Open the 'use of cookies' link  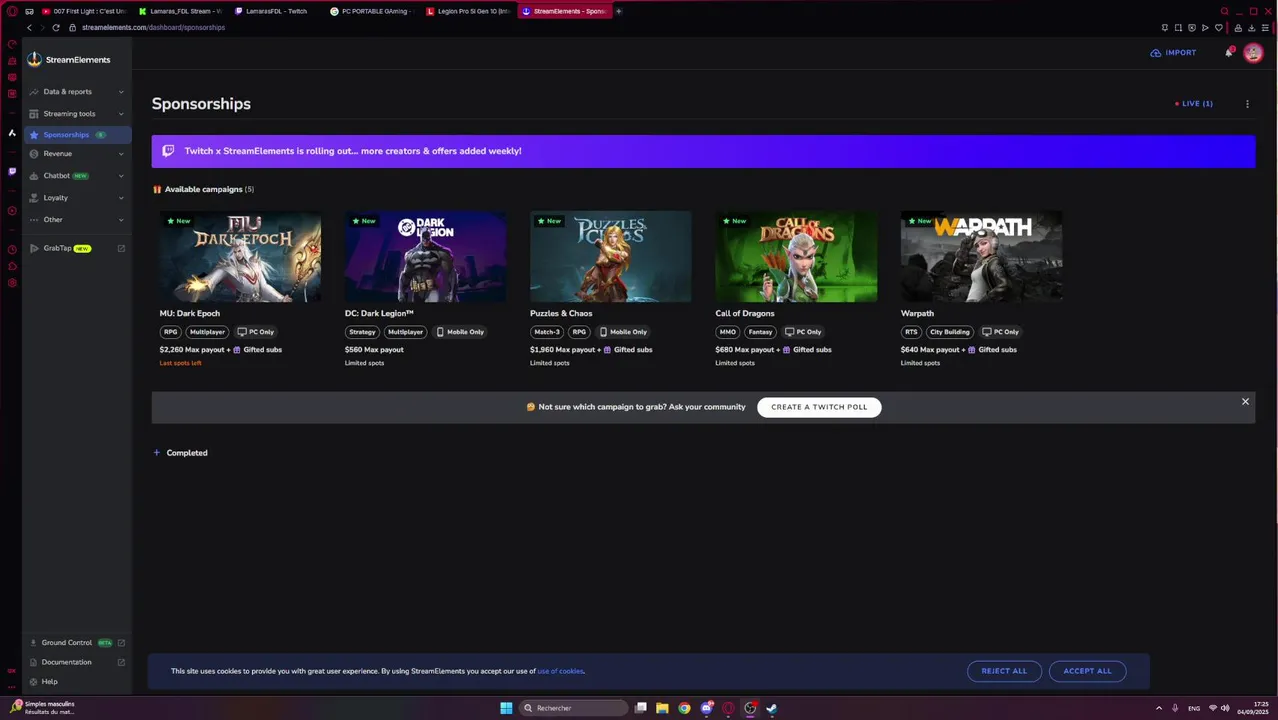point(560,671)
